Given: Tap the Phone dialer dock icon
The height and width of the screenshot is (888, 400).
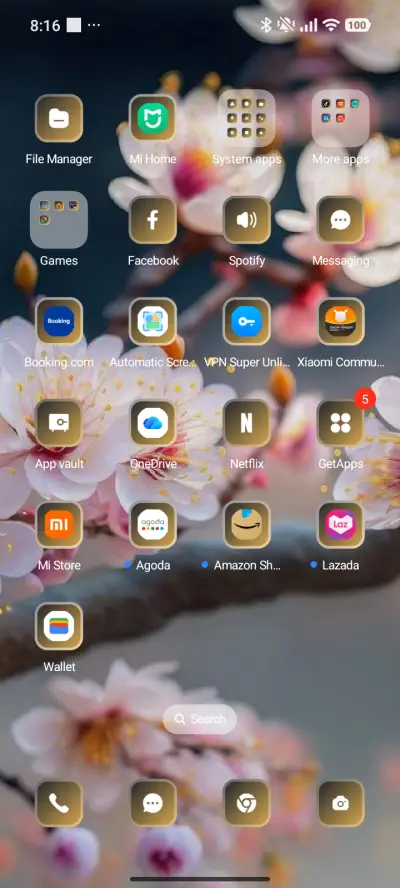Looking at the screenshot, I should pos(59,803).
